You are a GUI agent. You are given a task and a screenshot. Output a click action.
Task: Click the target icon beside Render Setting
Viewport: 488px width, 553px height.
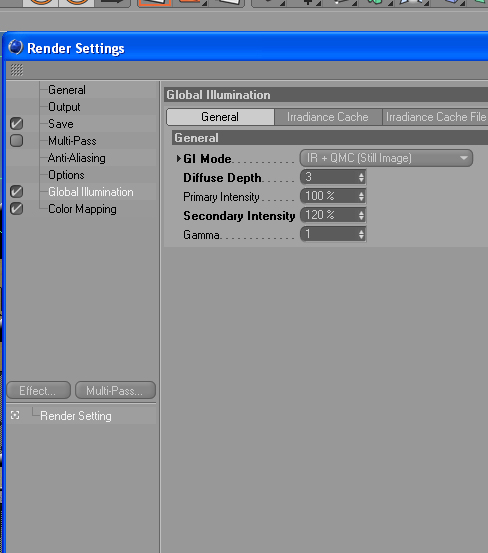click(x=15, y=415)
